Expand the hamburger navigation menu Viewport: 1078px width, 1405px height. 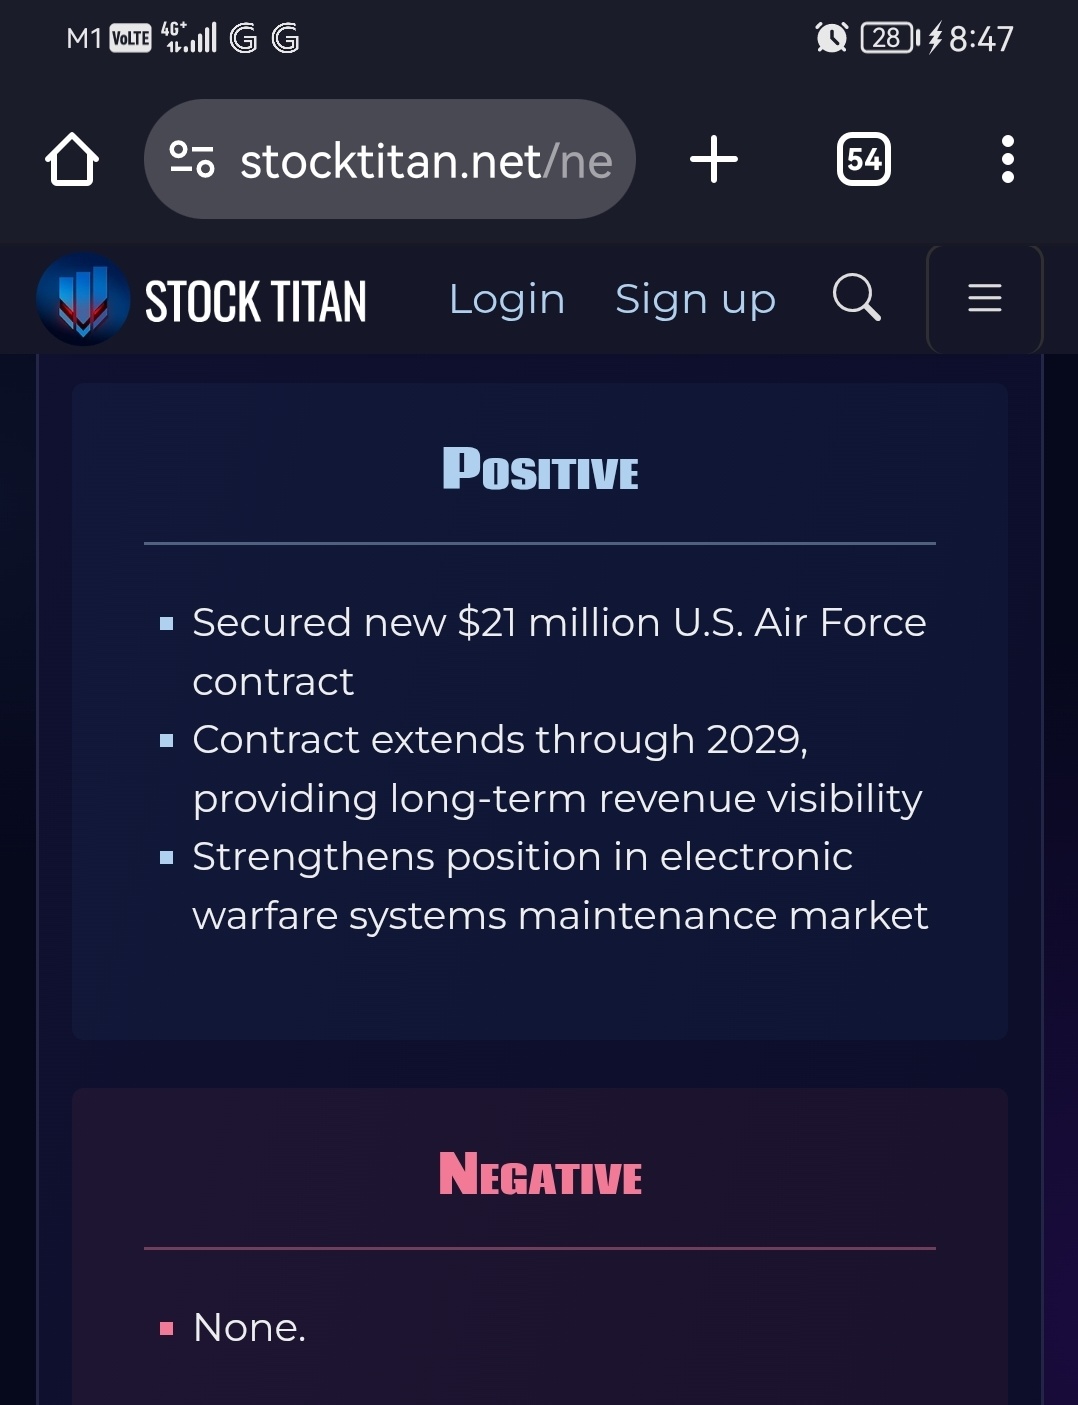point(985,298)
